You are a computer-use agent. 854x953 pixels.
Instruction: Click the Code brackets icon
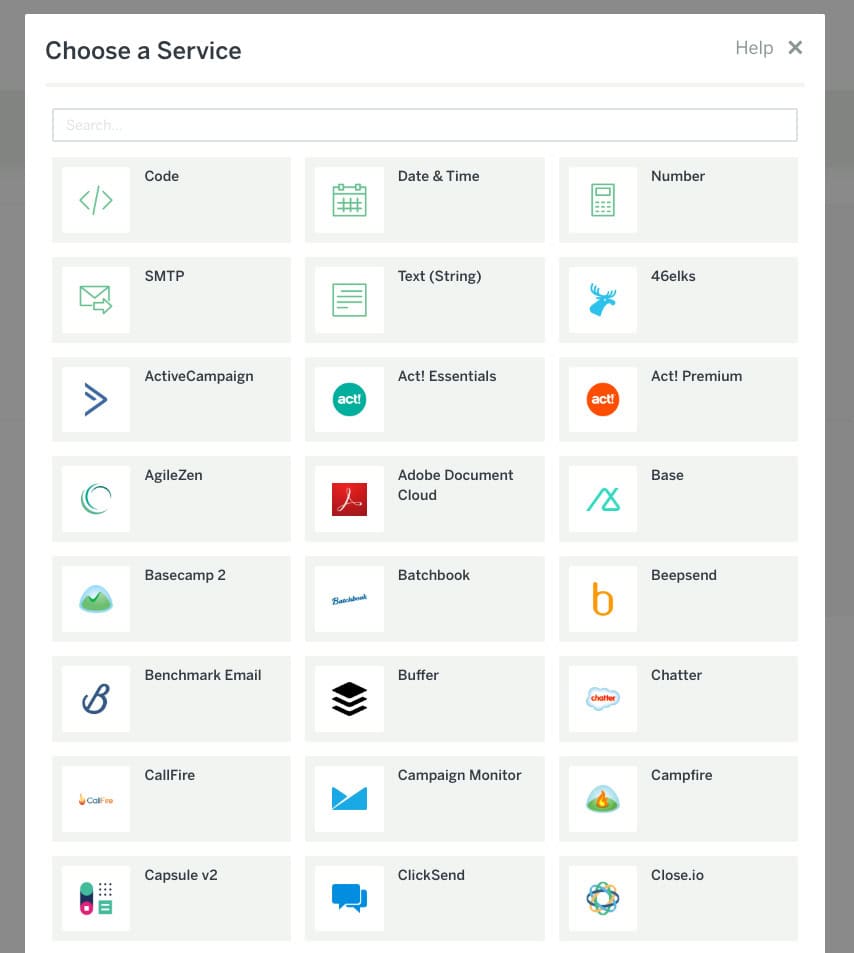(96, 200)
